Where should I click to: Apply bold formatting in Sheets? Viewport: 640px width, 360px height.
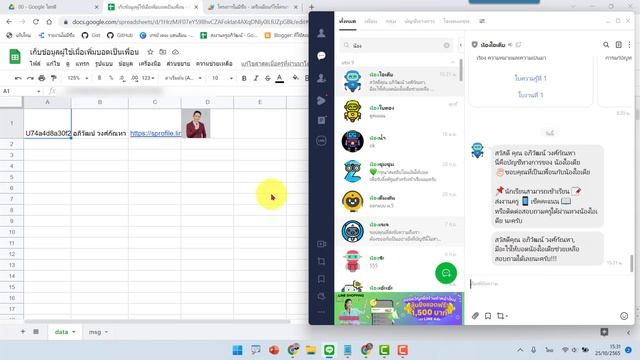click(244, 78)
